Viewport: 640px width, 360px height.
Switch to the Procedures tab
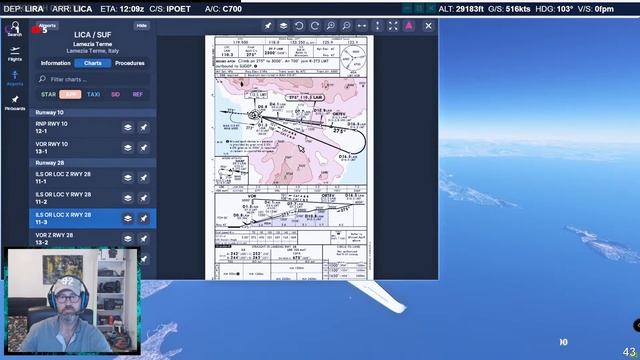130,63
